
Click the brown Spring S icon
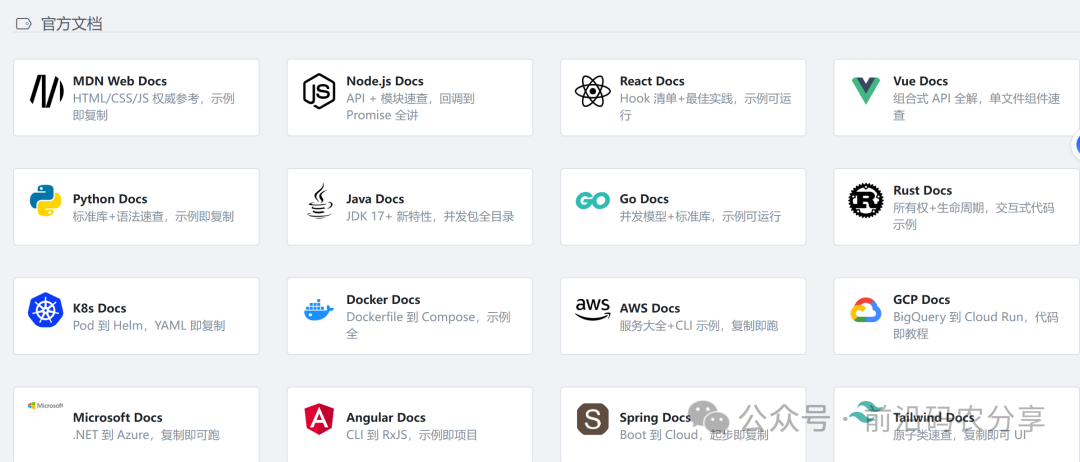pos(592,419)
